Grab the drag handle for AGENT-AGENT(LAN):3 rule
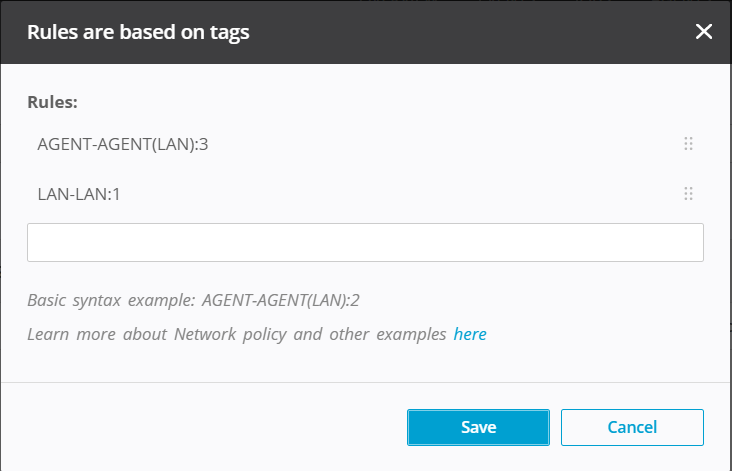 (x=688, y=144)
